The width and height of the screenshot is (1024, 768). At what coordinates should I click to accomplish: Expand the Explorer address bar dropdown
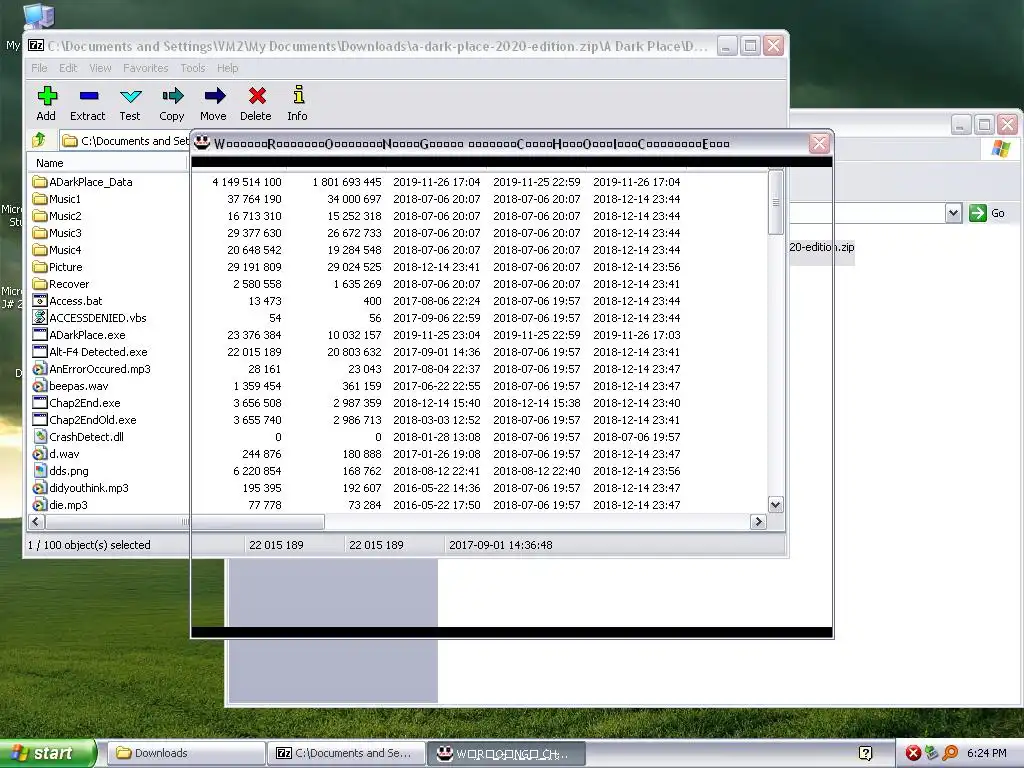[x=953, y=213]
